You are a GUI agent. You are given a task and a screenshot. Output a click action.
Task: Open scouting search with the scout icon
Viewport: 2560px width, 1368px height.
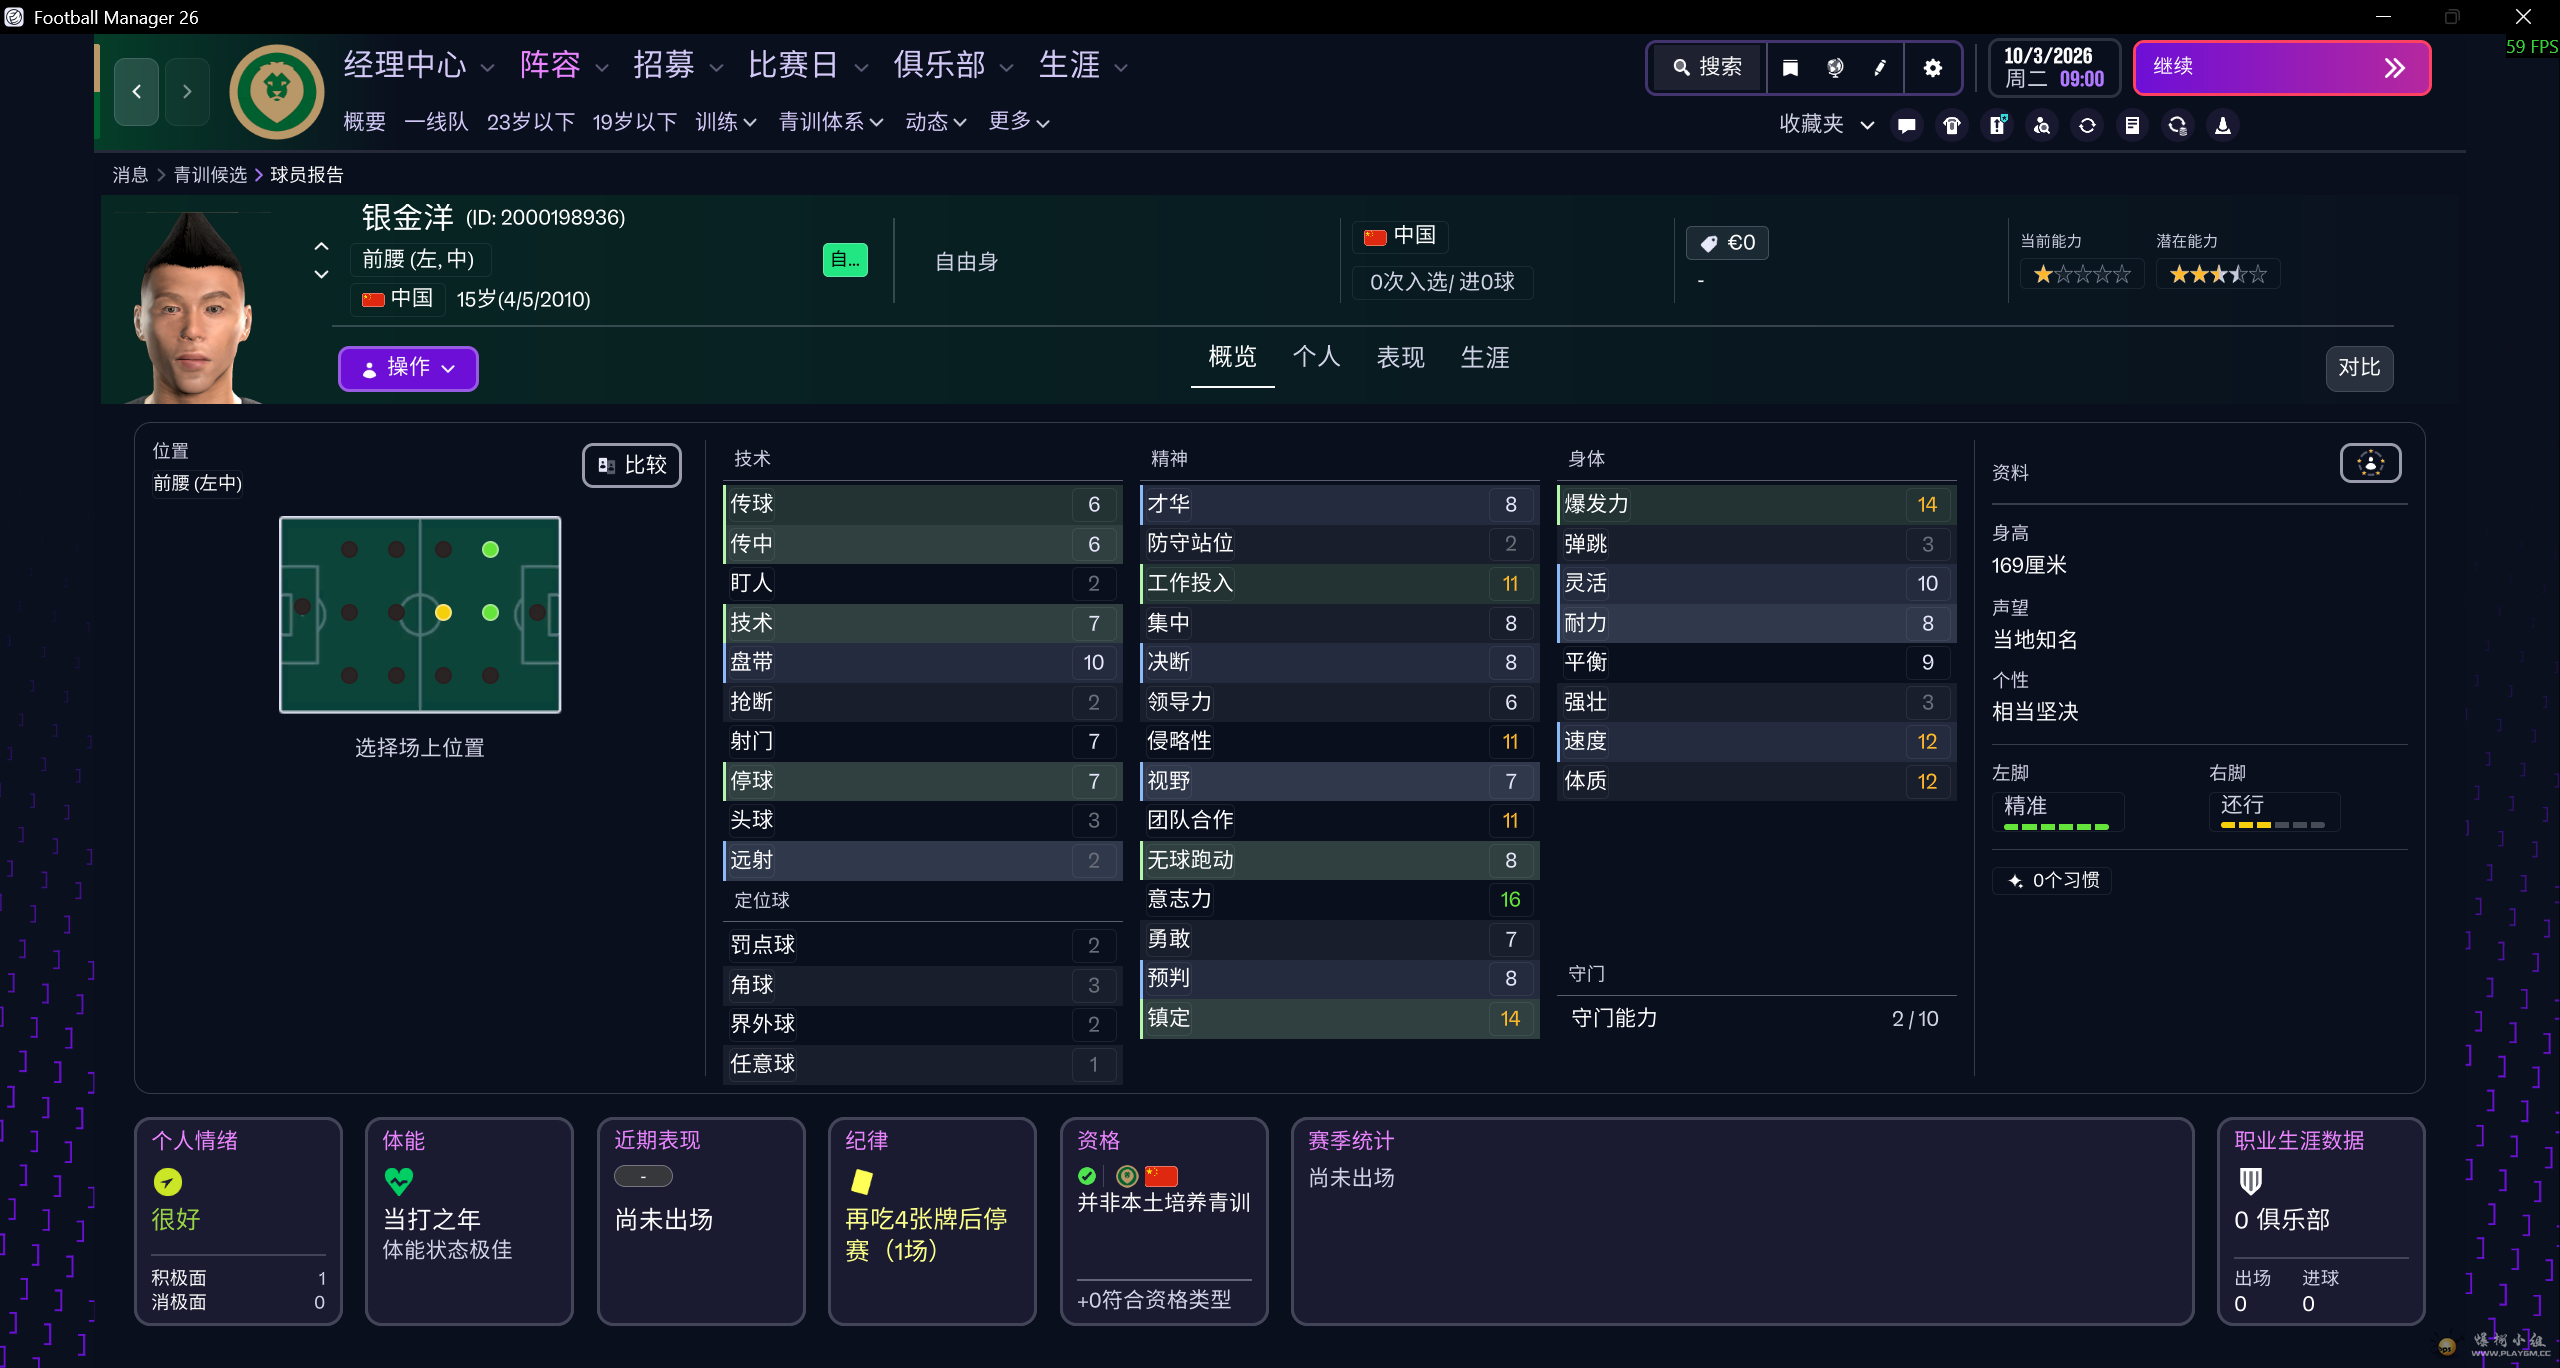(x=2043, y=125)
